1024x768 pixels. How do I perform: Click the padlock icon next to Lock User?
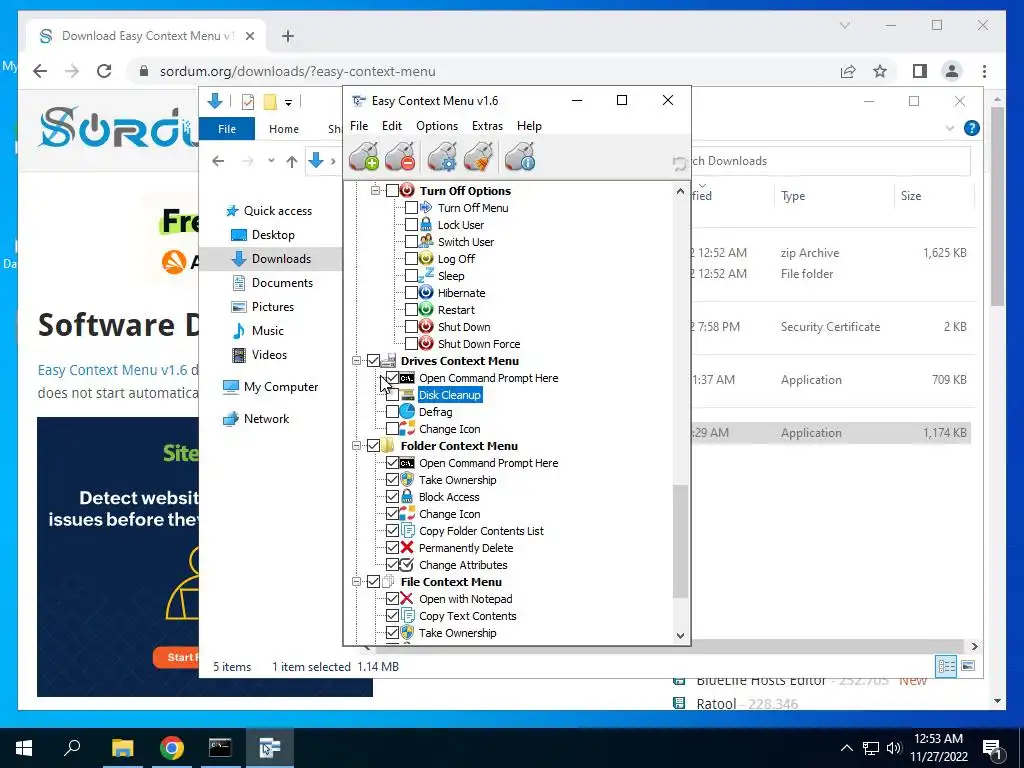click(x=426, y=225)
